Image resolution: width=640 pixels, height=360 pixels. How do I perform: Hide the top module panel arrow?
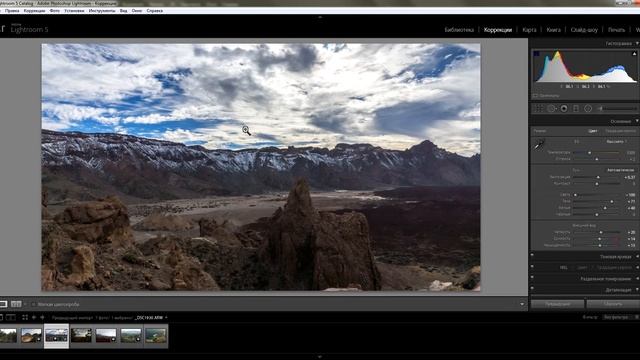320,17
